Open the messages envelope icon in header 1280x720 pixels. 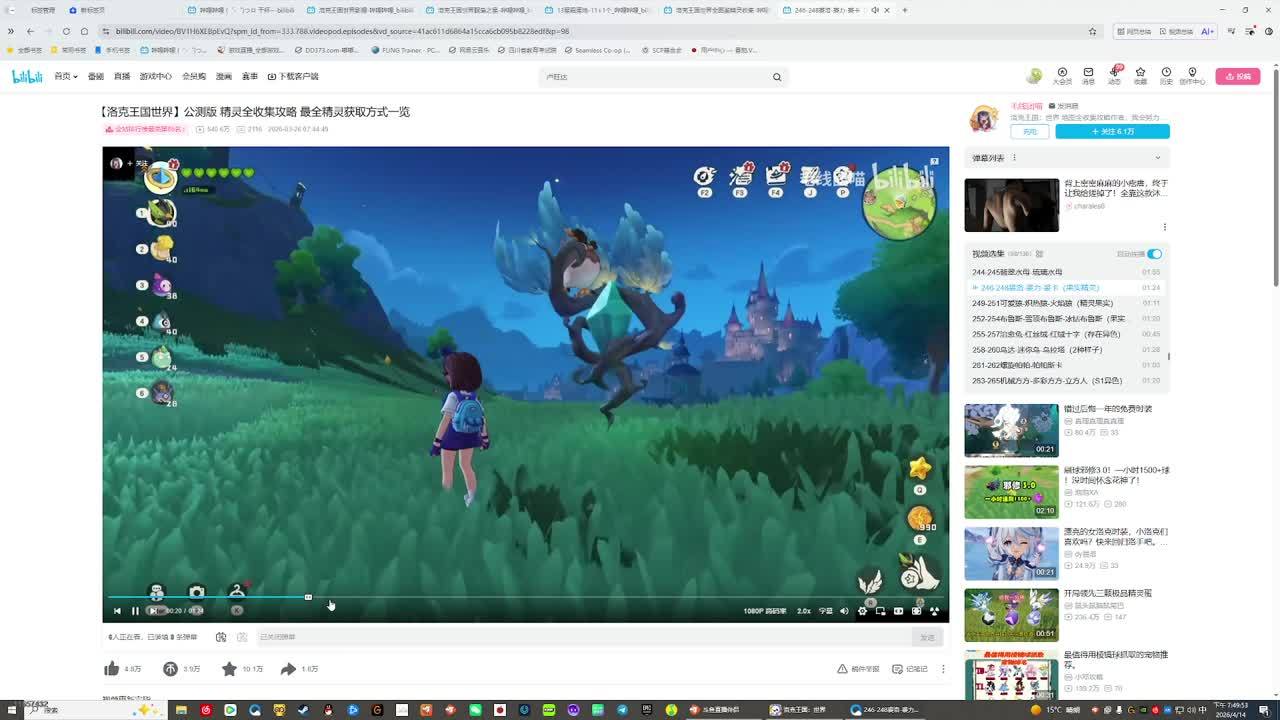(1088, 76)
